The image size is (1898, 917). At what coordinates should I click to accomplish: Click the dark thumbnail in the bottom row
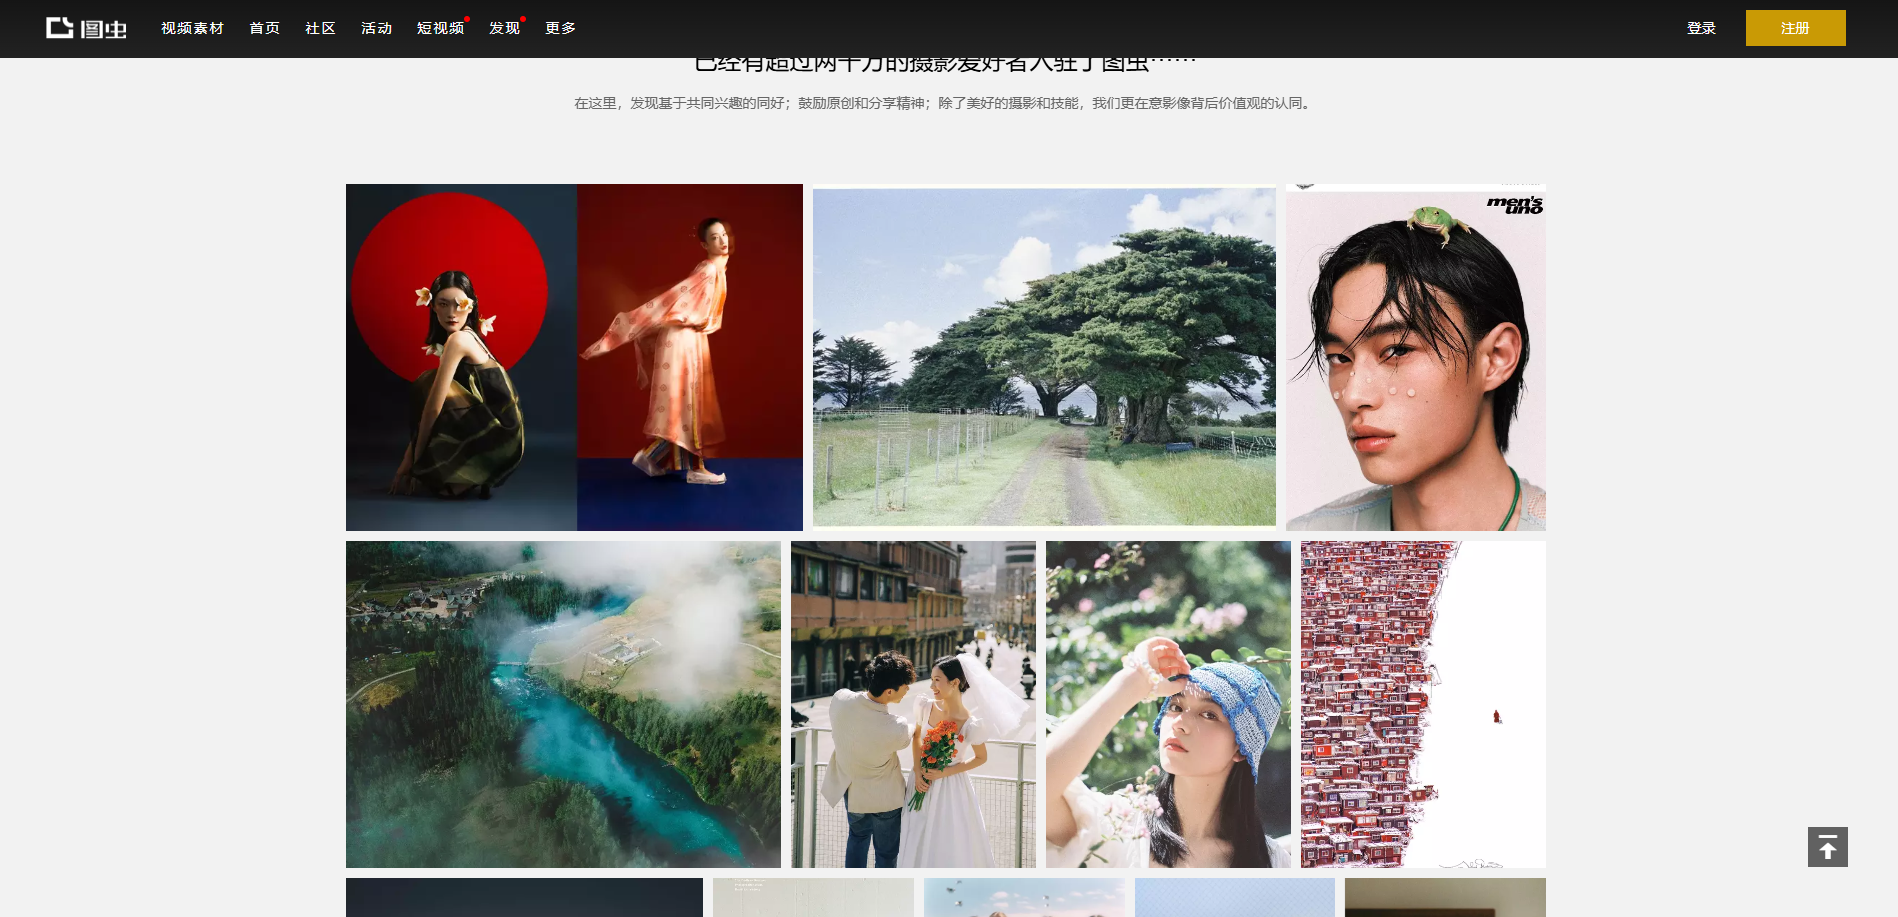524,897
